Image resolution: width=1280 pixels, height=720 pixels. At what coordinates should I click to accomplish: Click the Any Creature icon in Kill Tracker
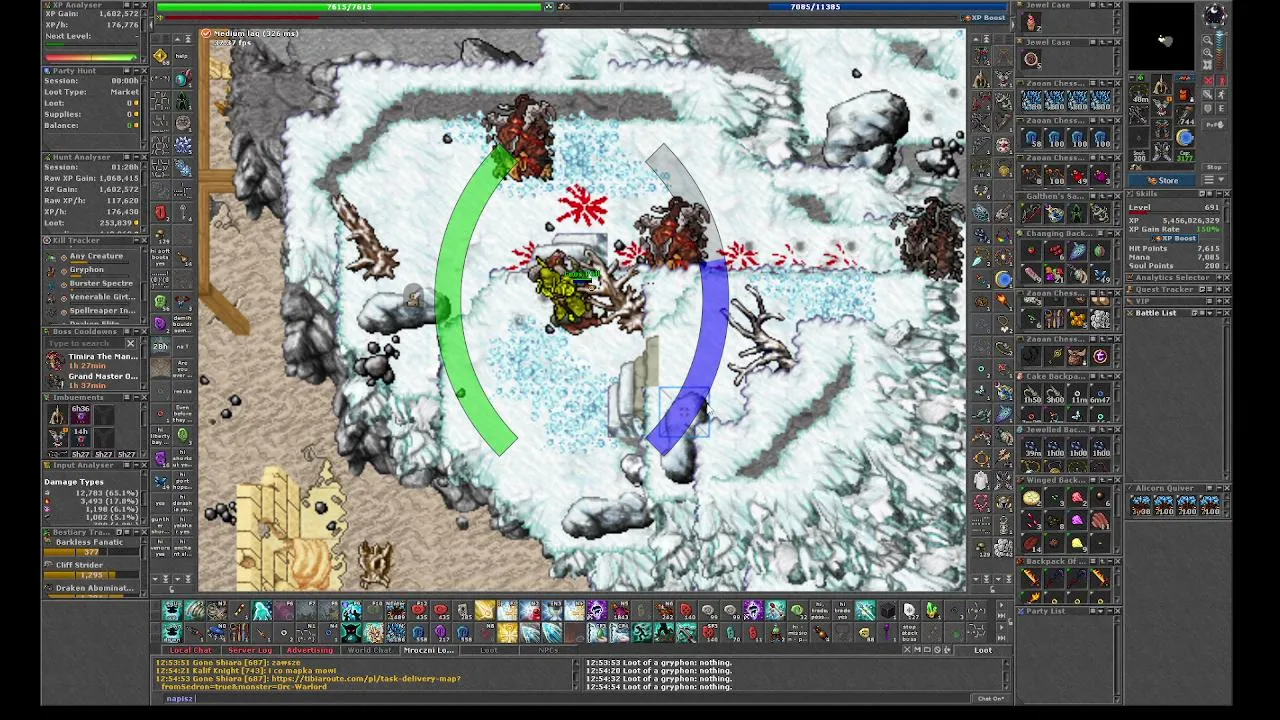tap(51, 256)
